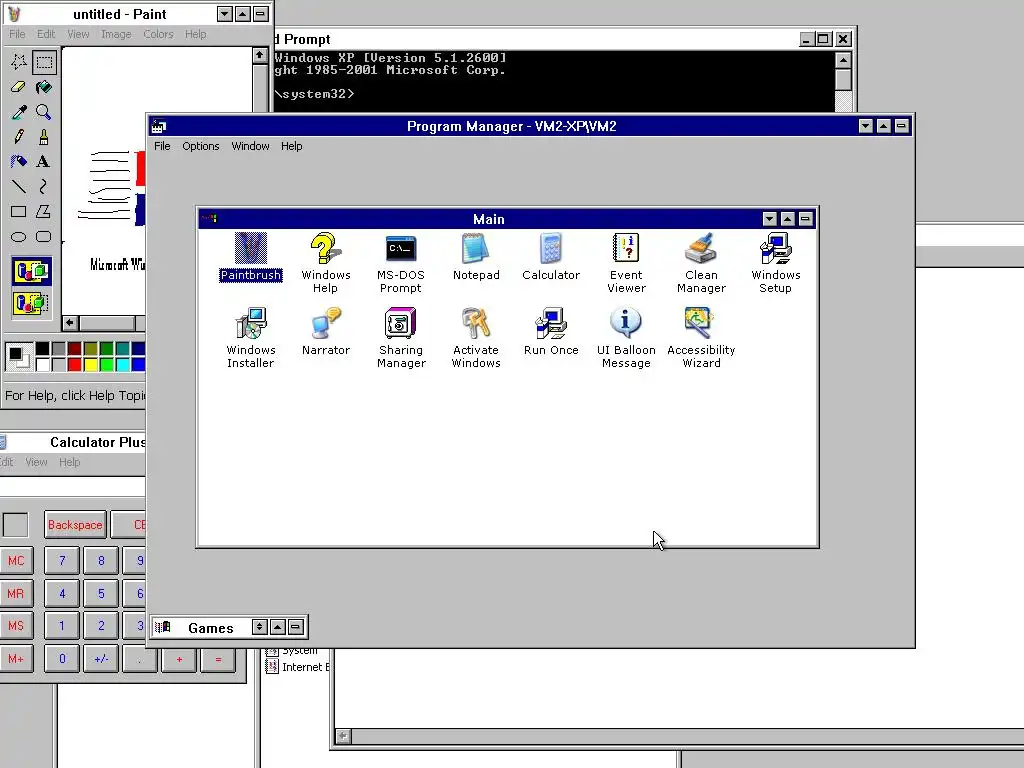
Task: Select the Internet item in the background list
Action: pos(298,667)
